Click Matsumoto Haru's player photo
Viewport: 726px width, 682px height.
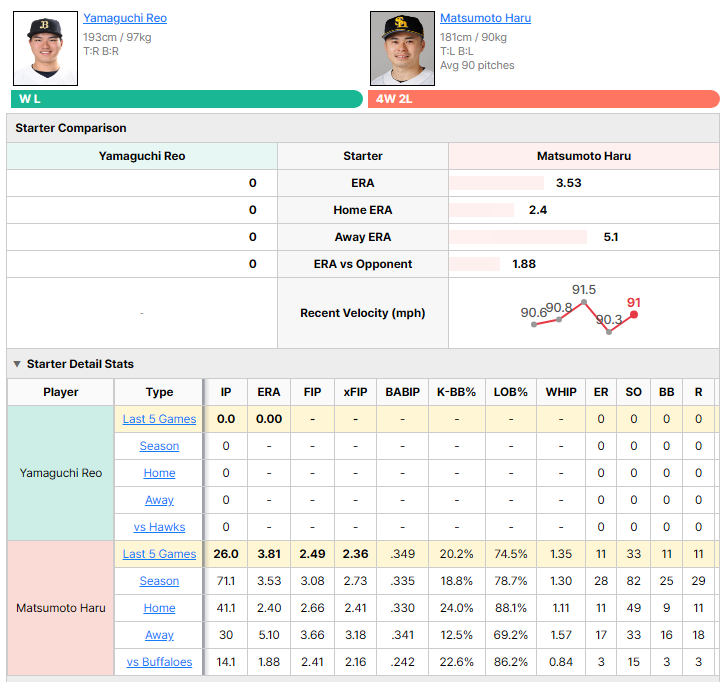coord(402,49)
